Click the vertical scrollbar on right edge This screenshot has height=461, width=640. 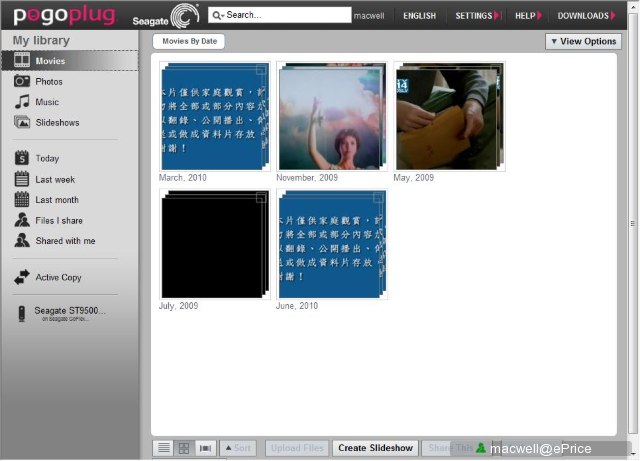coord(633,223)
